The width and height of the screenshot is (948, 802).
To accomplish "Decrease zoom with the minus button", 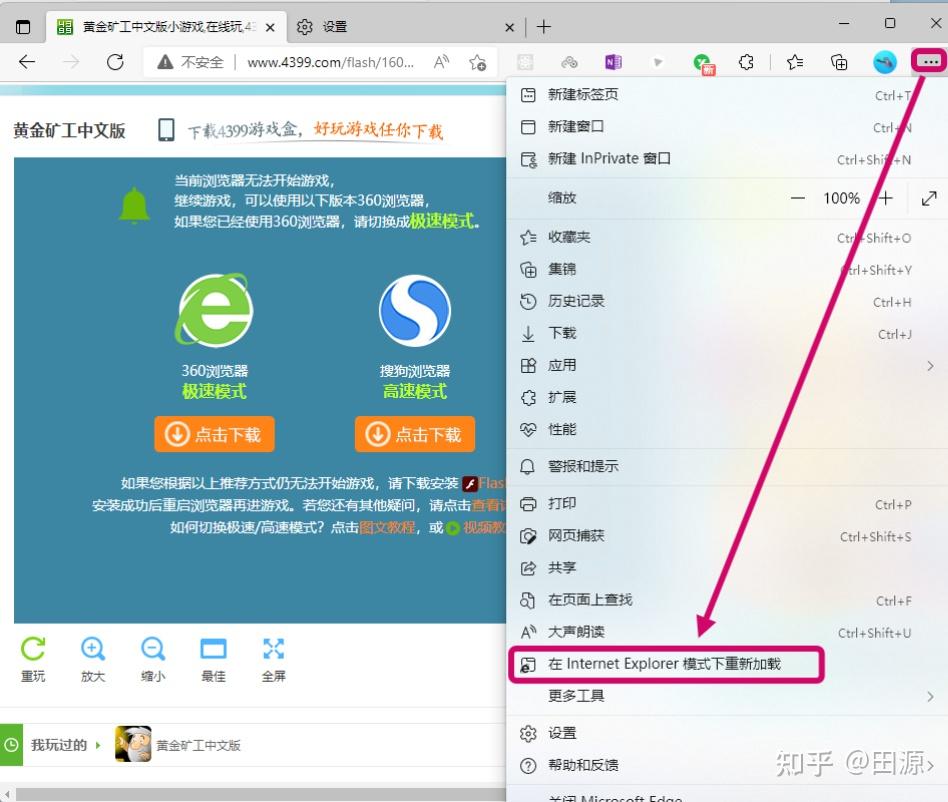I will (797, 198).
